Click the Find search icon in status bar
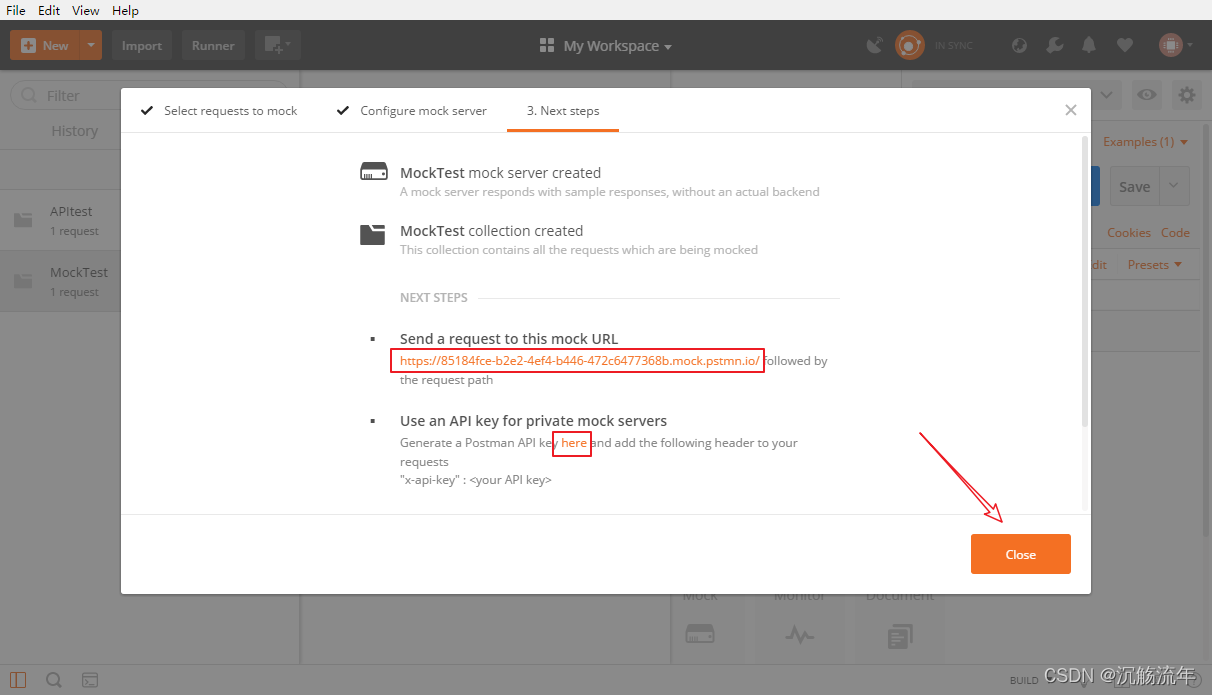Image resolution: width=1212 pixels, height=695 pixels. (x=54, y=680)
